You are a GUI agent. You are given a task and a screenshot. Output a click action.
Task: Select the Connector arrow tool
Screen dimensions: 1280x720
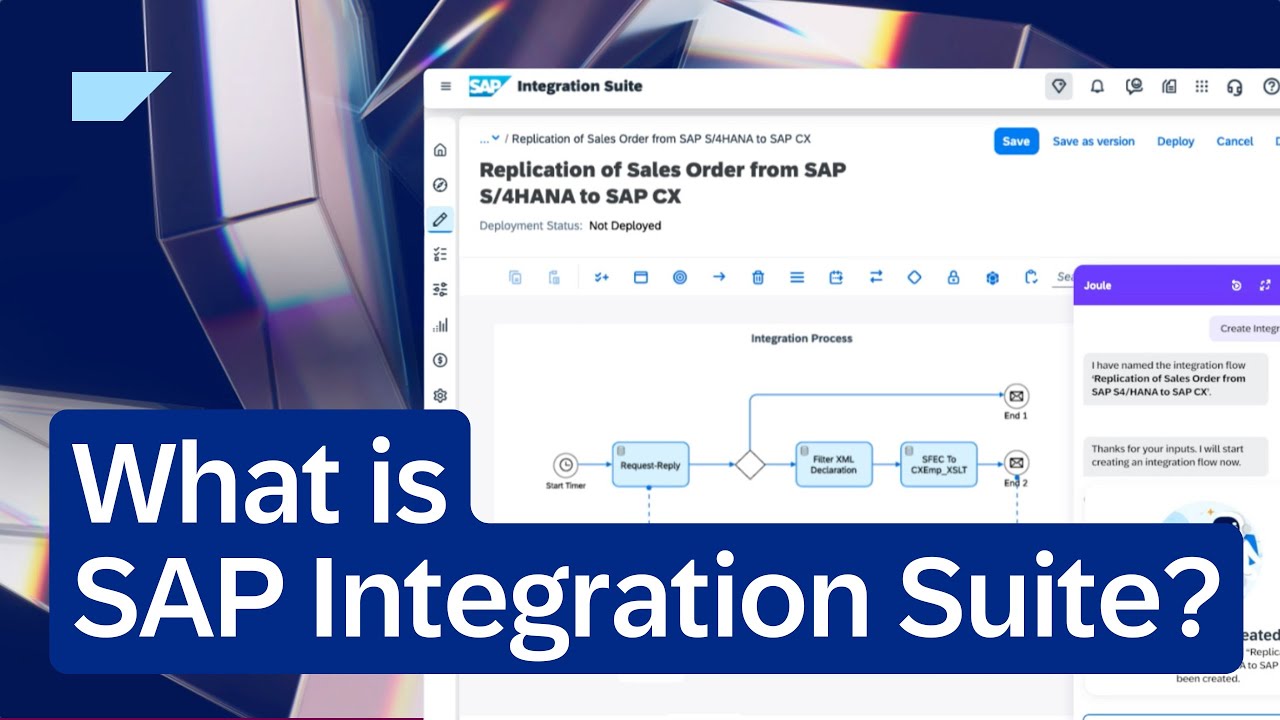click(719, 277)
